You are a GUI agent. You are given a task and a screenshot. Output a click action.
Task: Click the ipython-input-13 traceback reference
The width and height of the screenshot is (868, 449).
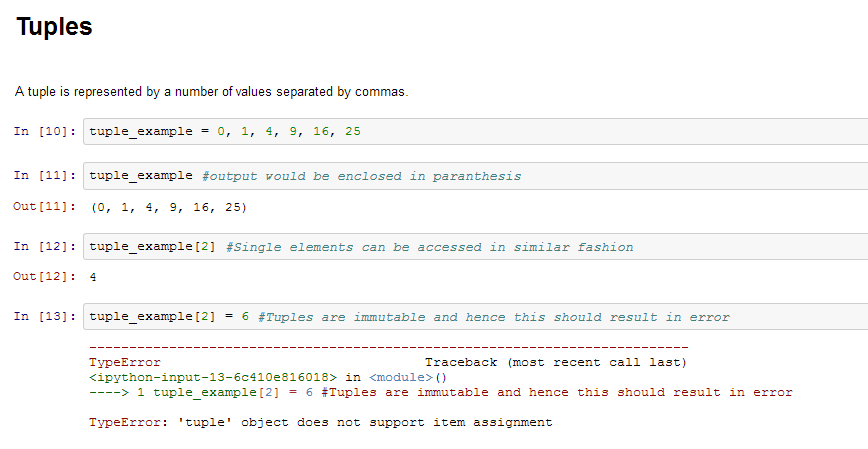[212, 377]
